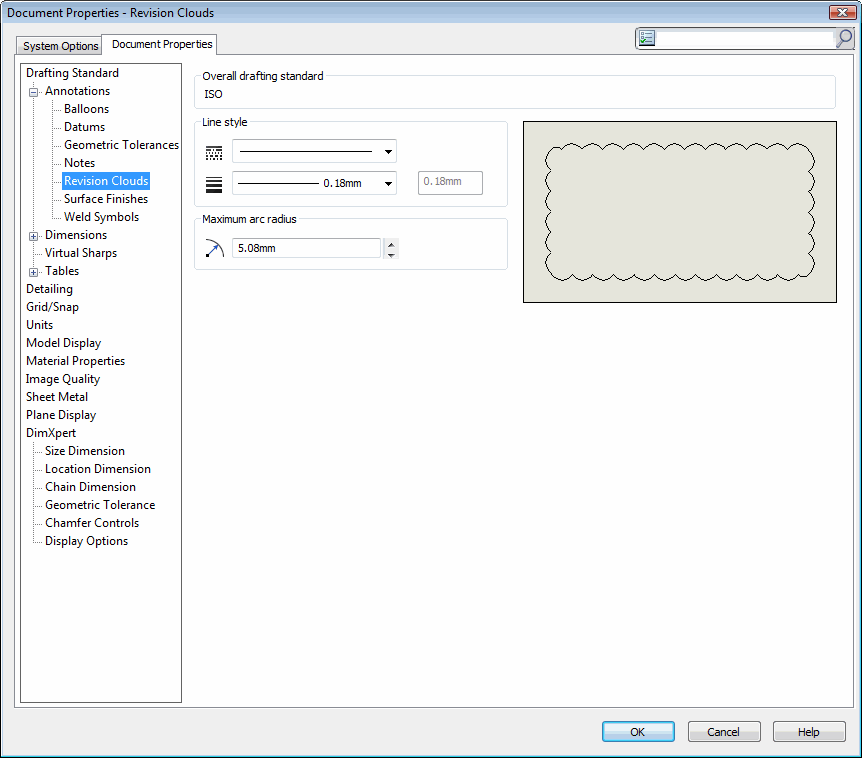Select Annotations in the tree
This screenshot has height=758, width=862.
[x=77, y=91]
